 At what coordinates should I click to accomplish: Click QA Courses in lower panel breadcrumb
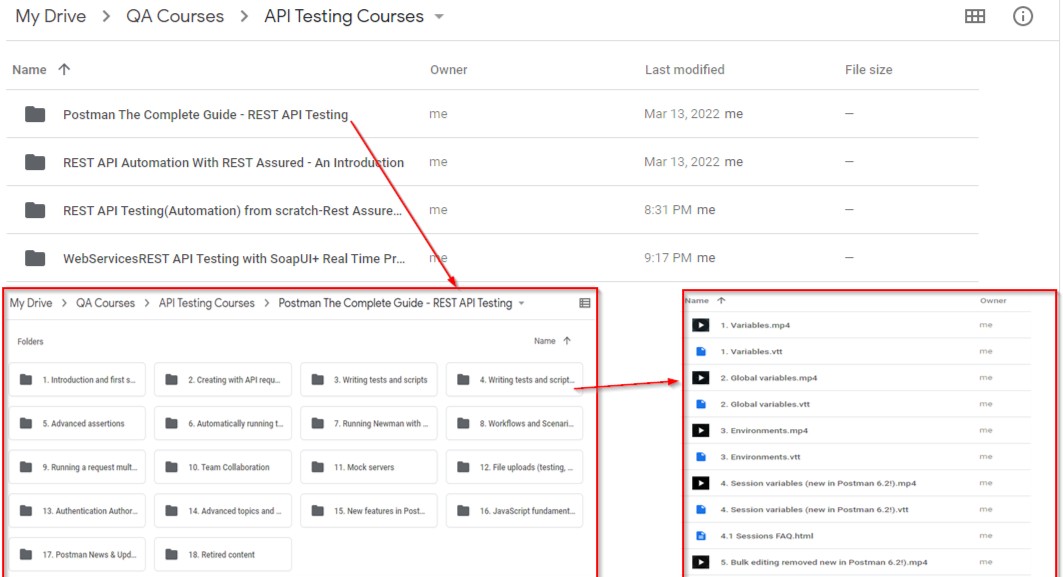pyautogui.click(x=105, y=303)
